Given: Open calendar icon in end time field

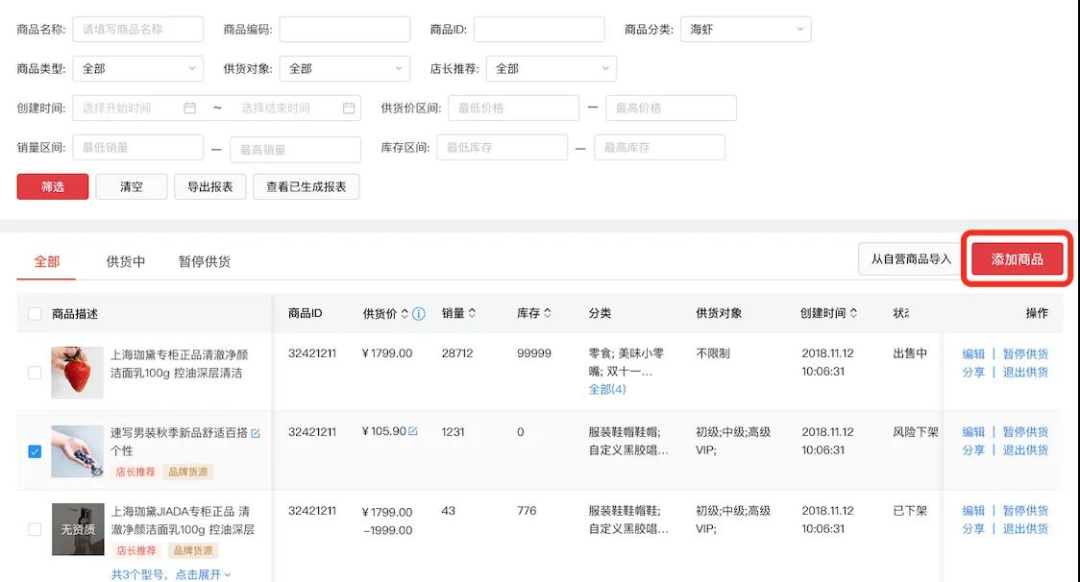Looking at the screenshot, I should (348, 108).
